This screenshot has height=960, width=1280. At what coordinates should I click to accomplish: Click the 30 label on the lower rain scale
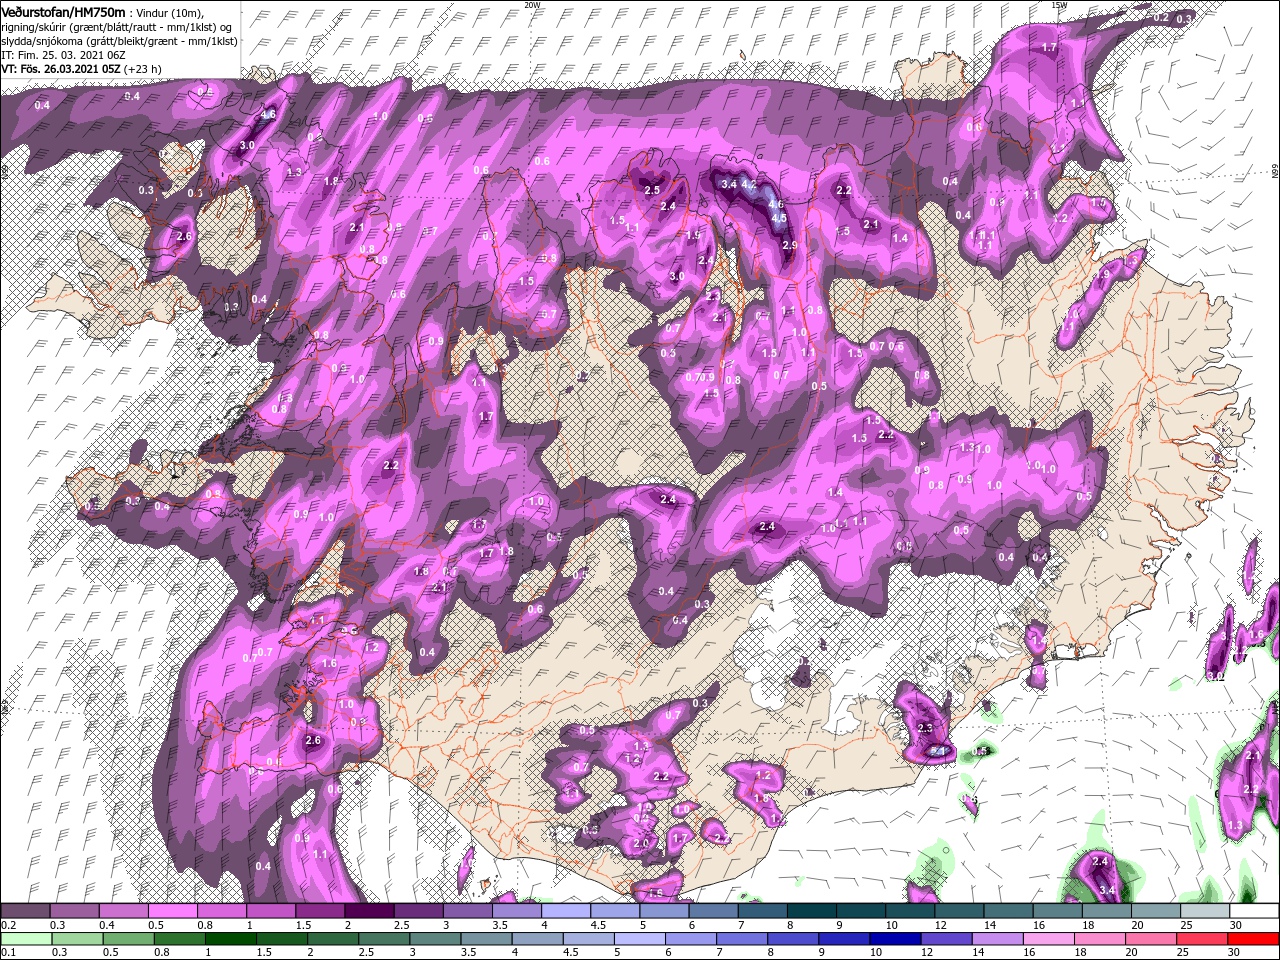pos(1235,952)
